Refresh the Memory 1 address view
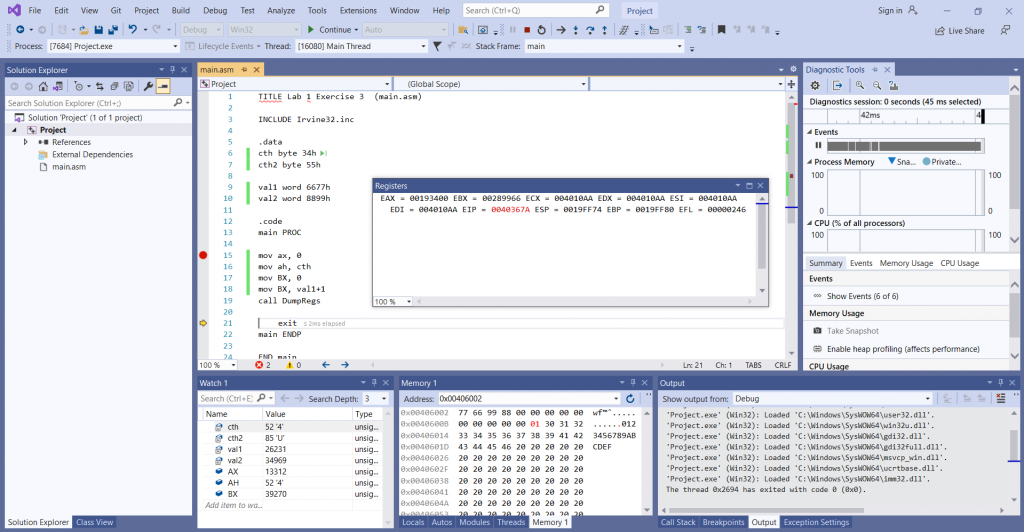Screen dimensions: 1024x532 pos(630,398)
